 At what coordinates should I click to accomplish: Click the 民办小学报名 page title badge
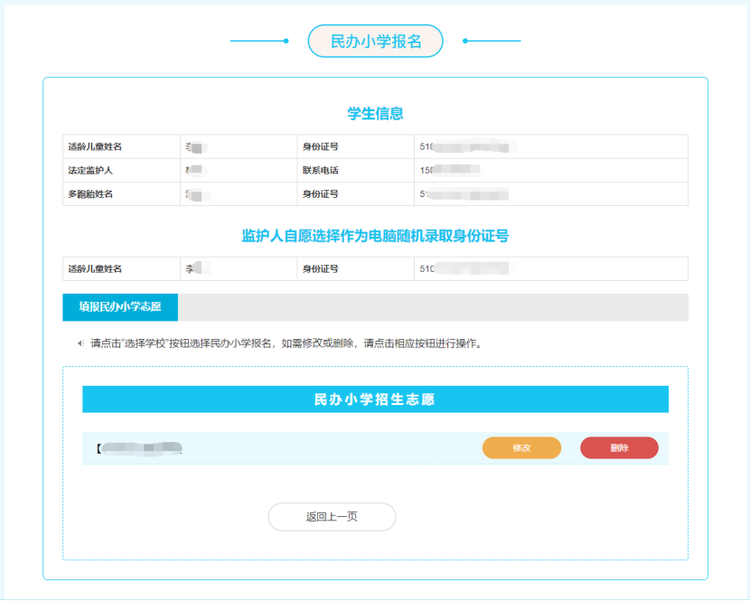click(375, 41)
